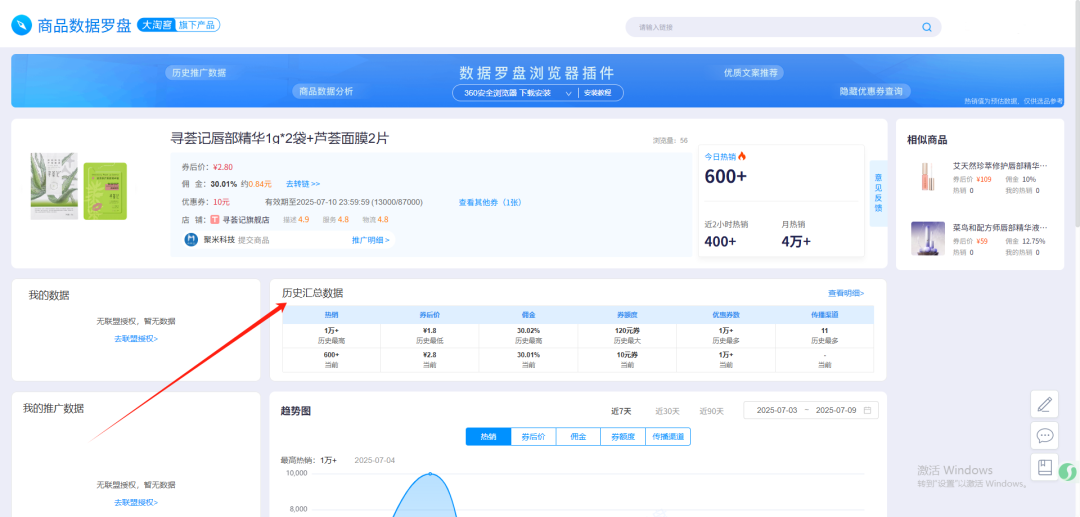Viewport: 1080px width, 517px height.
Task: Click the Tmall shop icon beside 寻荟记旗舰店
Action: [x=216, y=220]
